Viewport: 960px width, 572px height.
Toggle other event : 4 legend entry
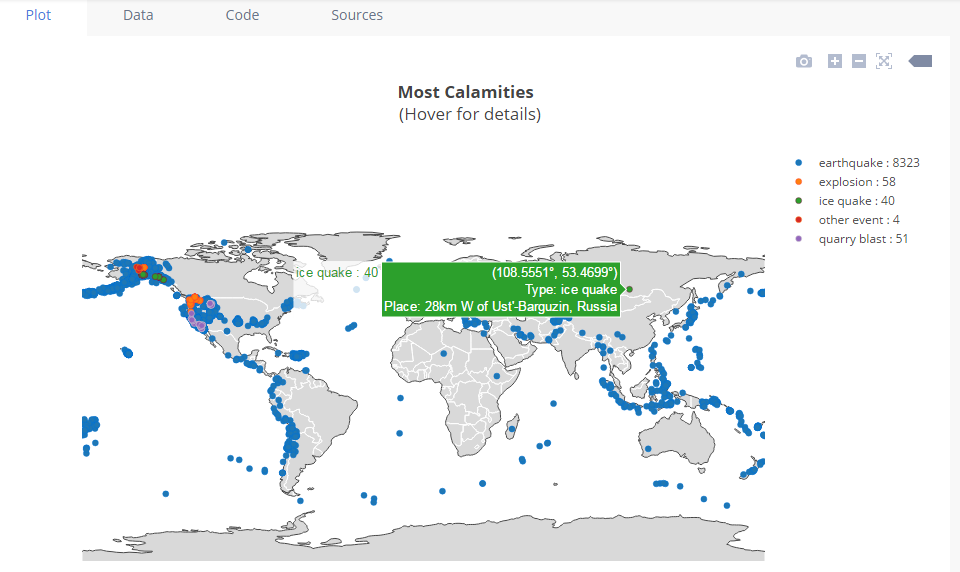click(x=848, y=220)
